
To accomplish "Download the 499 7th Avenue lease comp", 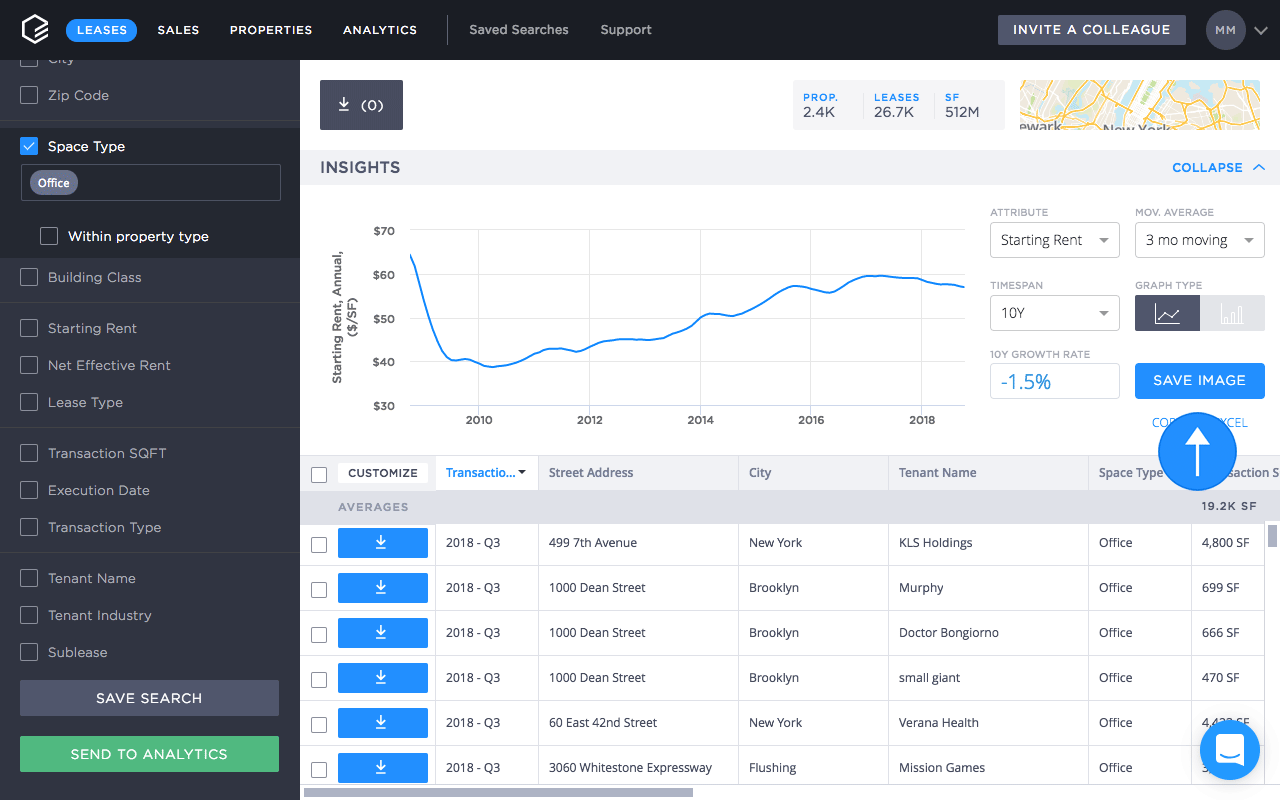I will [x=382, y=543].
